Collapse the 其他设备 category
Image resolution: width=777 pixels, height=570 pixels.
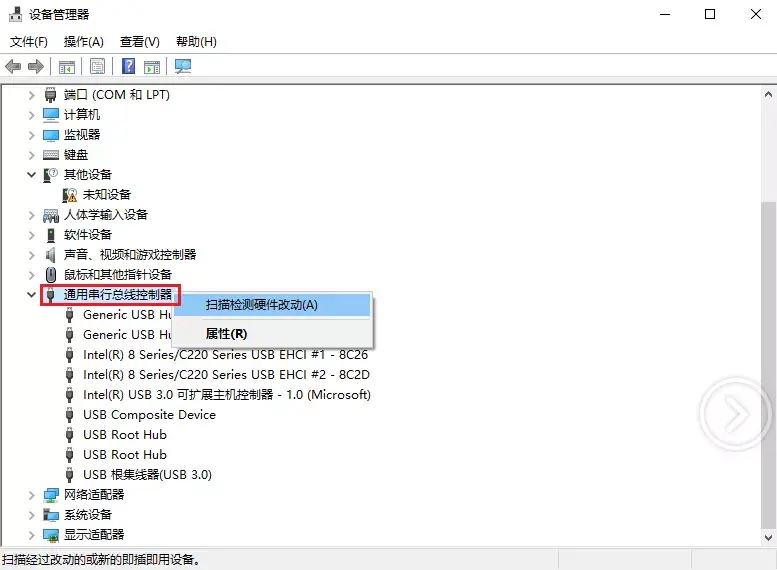(x=32, y=175)
